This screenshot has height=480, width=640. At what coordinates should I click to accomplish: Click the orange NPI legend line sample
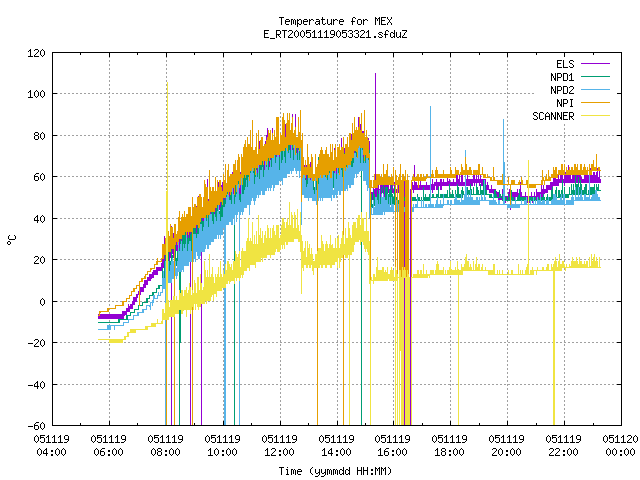click(x=596, y=103)
